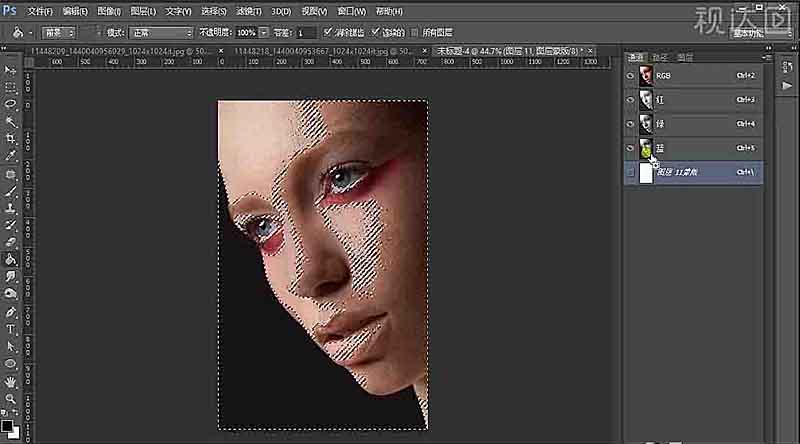Select the Crop tool
800x444 pixels.
click(10, 138)
